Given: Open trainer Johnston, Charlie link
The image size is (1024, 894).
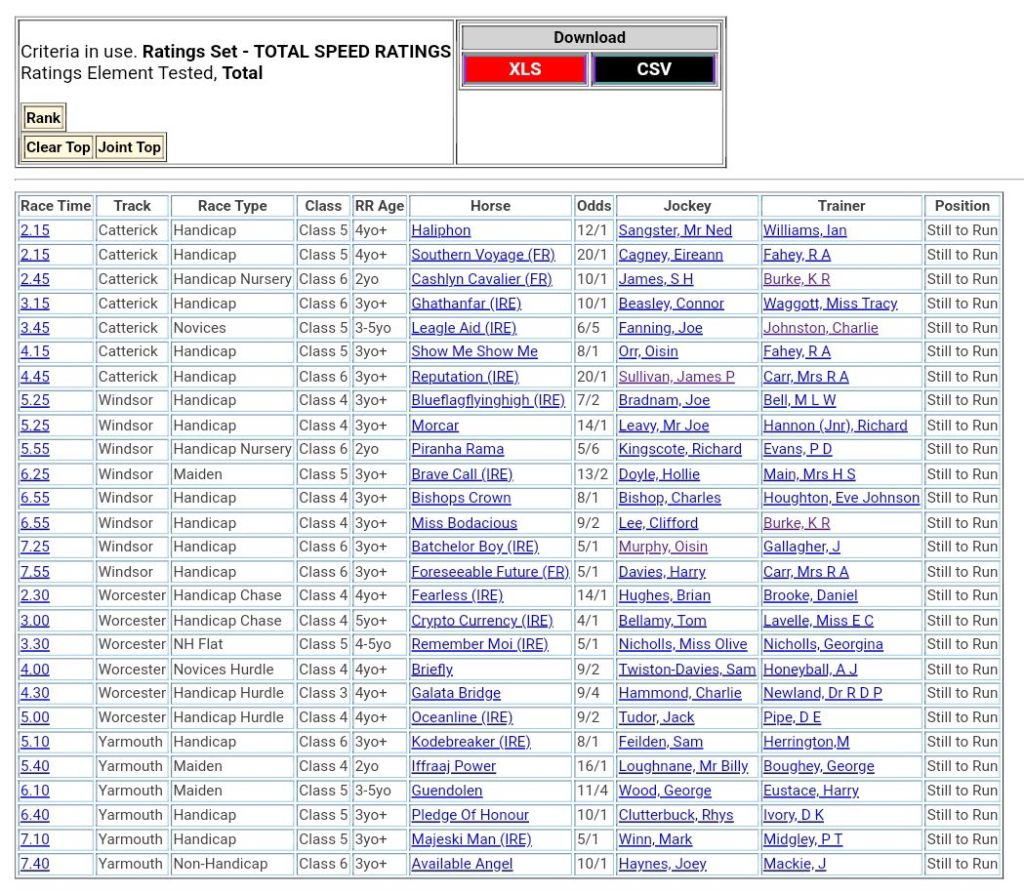Looking at the screenshot, I should [x=820, y=327].
